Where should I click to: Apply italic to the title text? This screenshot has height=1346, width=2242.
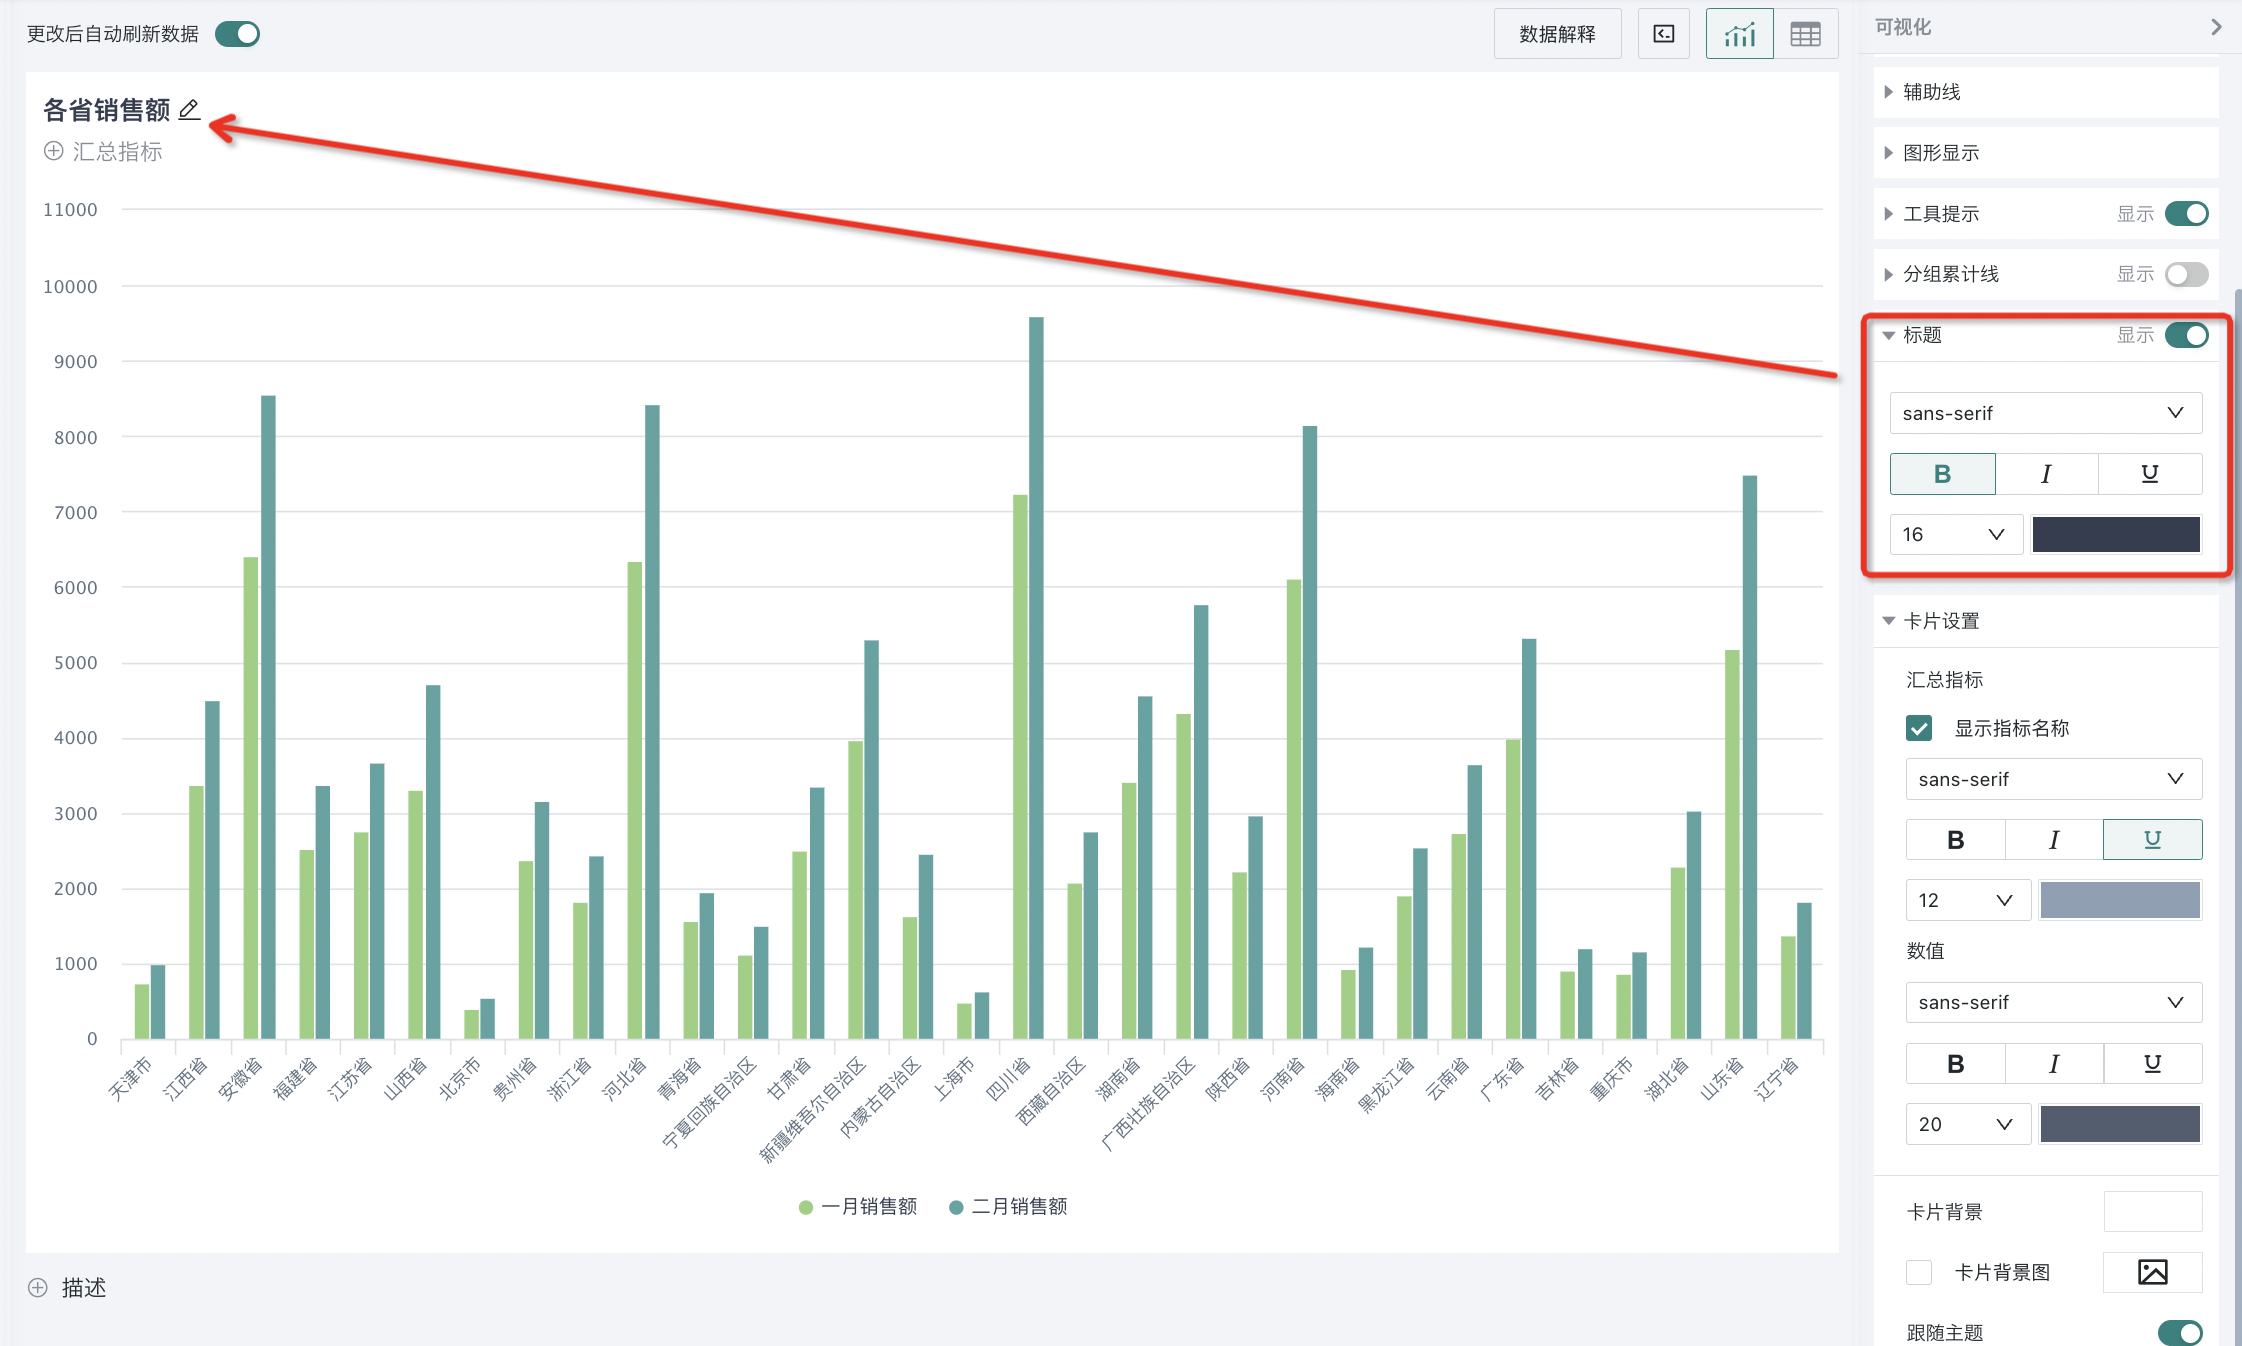(2046, 474)
